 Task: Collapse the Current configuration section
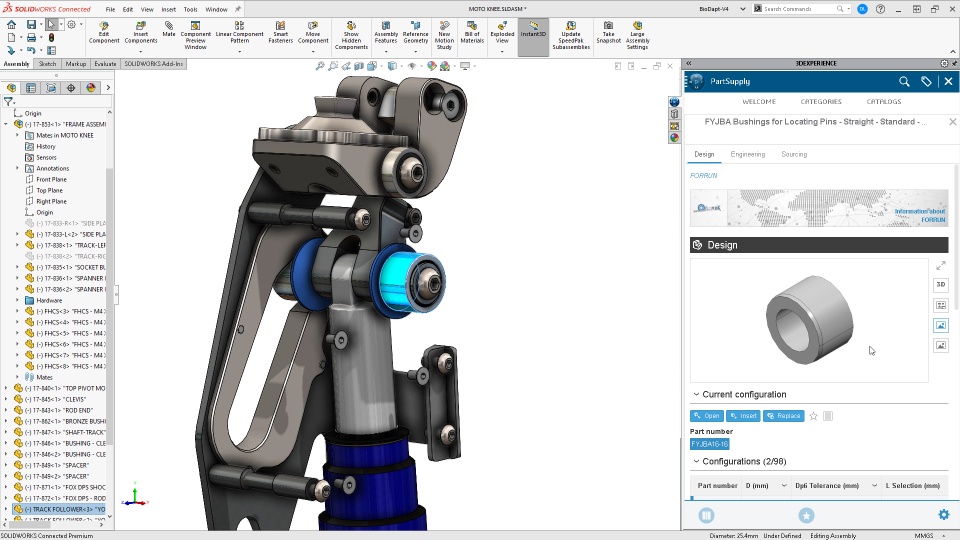pos(696,395)
